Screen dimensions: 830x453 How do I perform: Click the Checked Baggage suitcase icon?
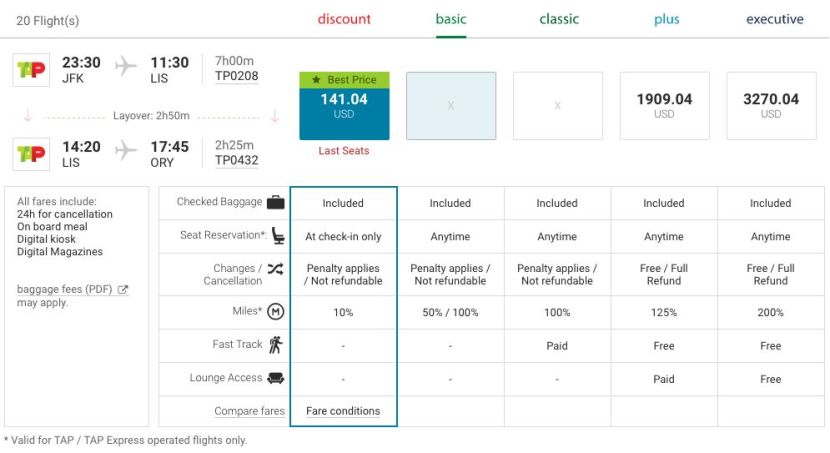[x=275, y=202]
